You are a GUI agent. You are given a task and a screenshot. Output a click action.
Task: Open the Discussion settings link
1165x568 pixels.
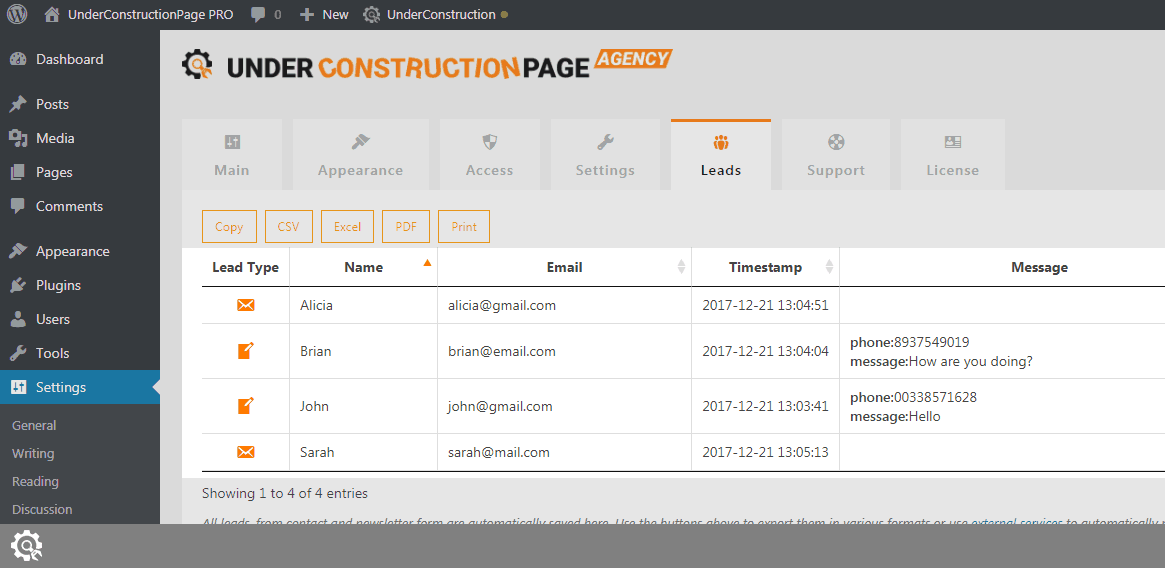42,509
